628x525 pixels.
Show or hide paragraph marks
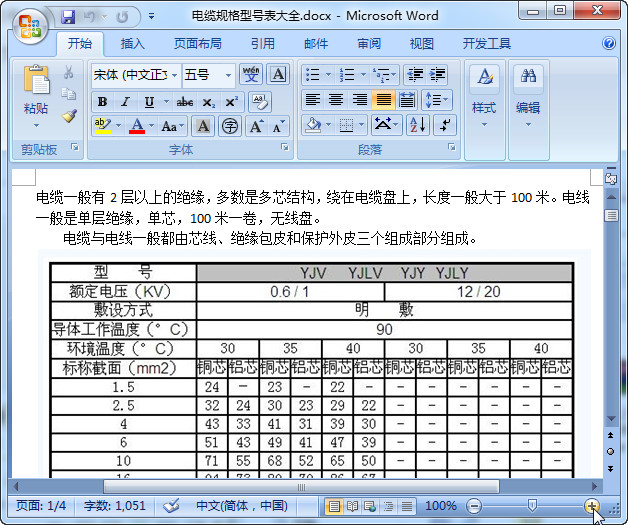(x=445, y=125)
